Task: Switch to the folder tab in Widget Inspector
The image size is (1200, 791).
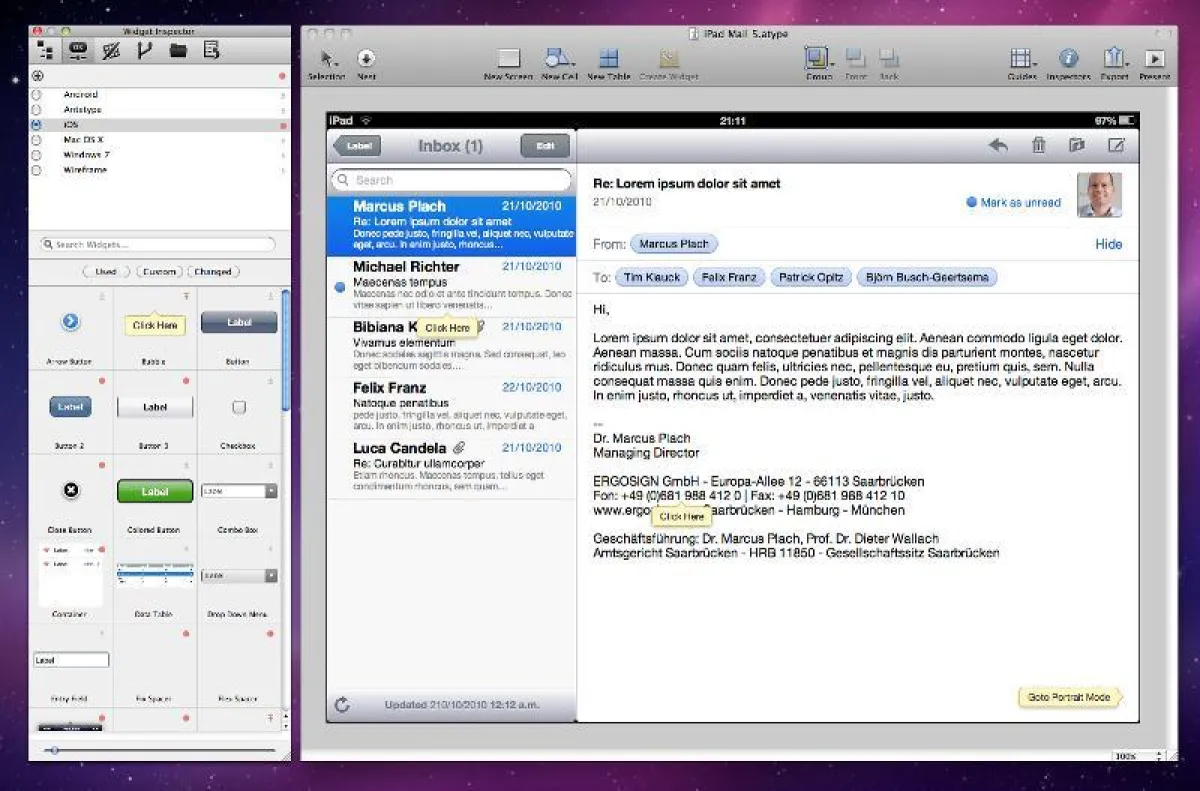Action: pyautogui.click(x=178, y=51)
